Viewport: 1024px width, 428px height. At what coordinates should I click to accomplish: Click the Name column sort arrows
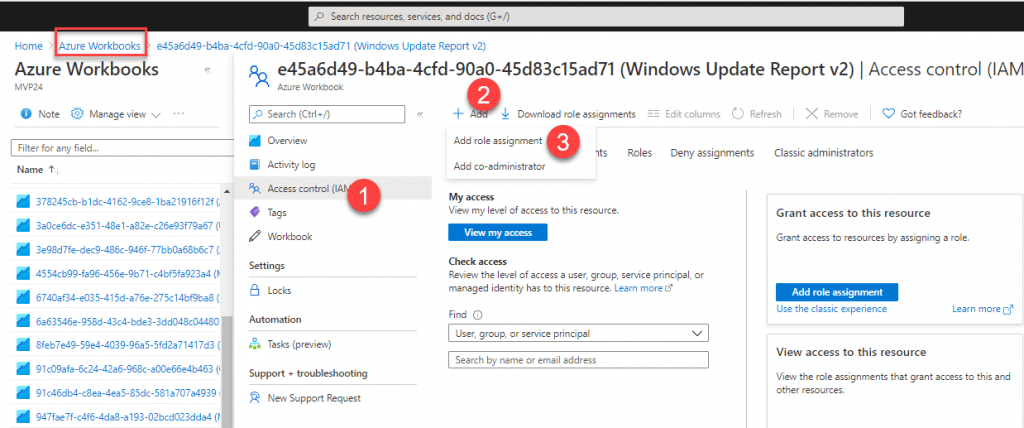[54, 170]
